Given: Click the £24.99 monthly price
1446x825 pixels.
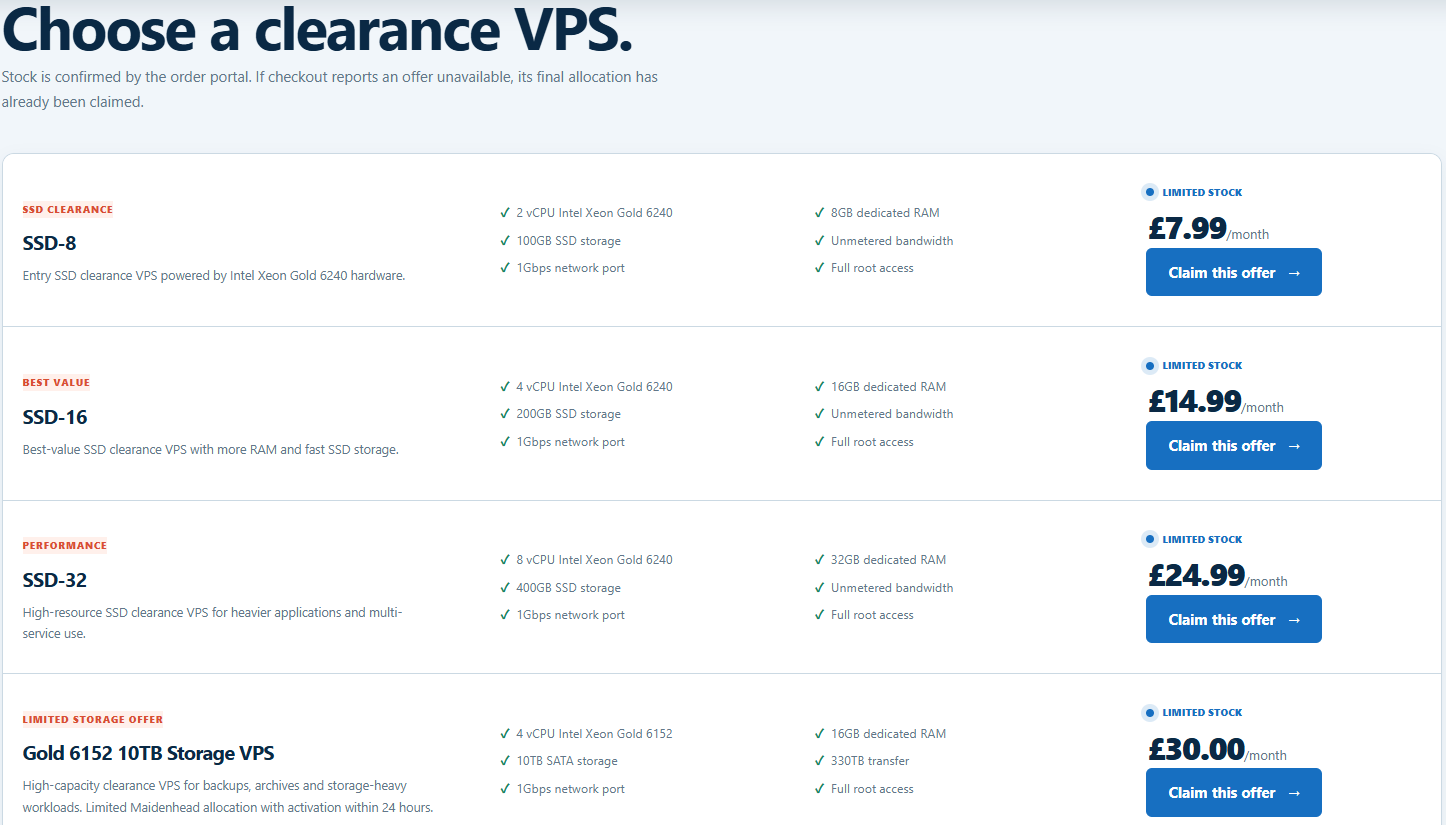Looking at the screenshot, I should pyautogui.click(x=1218, y=576).
